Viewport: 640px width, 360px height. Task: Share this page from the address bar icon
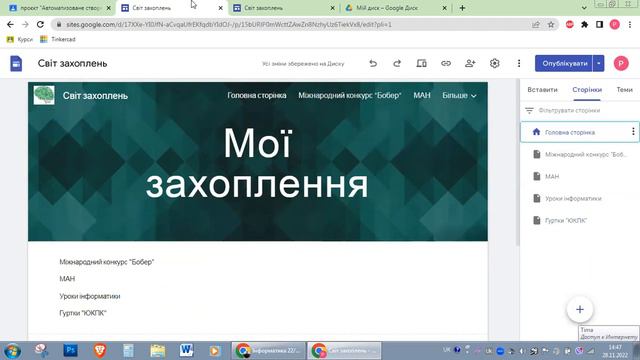coord(536,24)
